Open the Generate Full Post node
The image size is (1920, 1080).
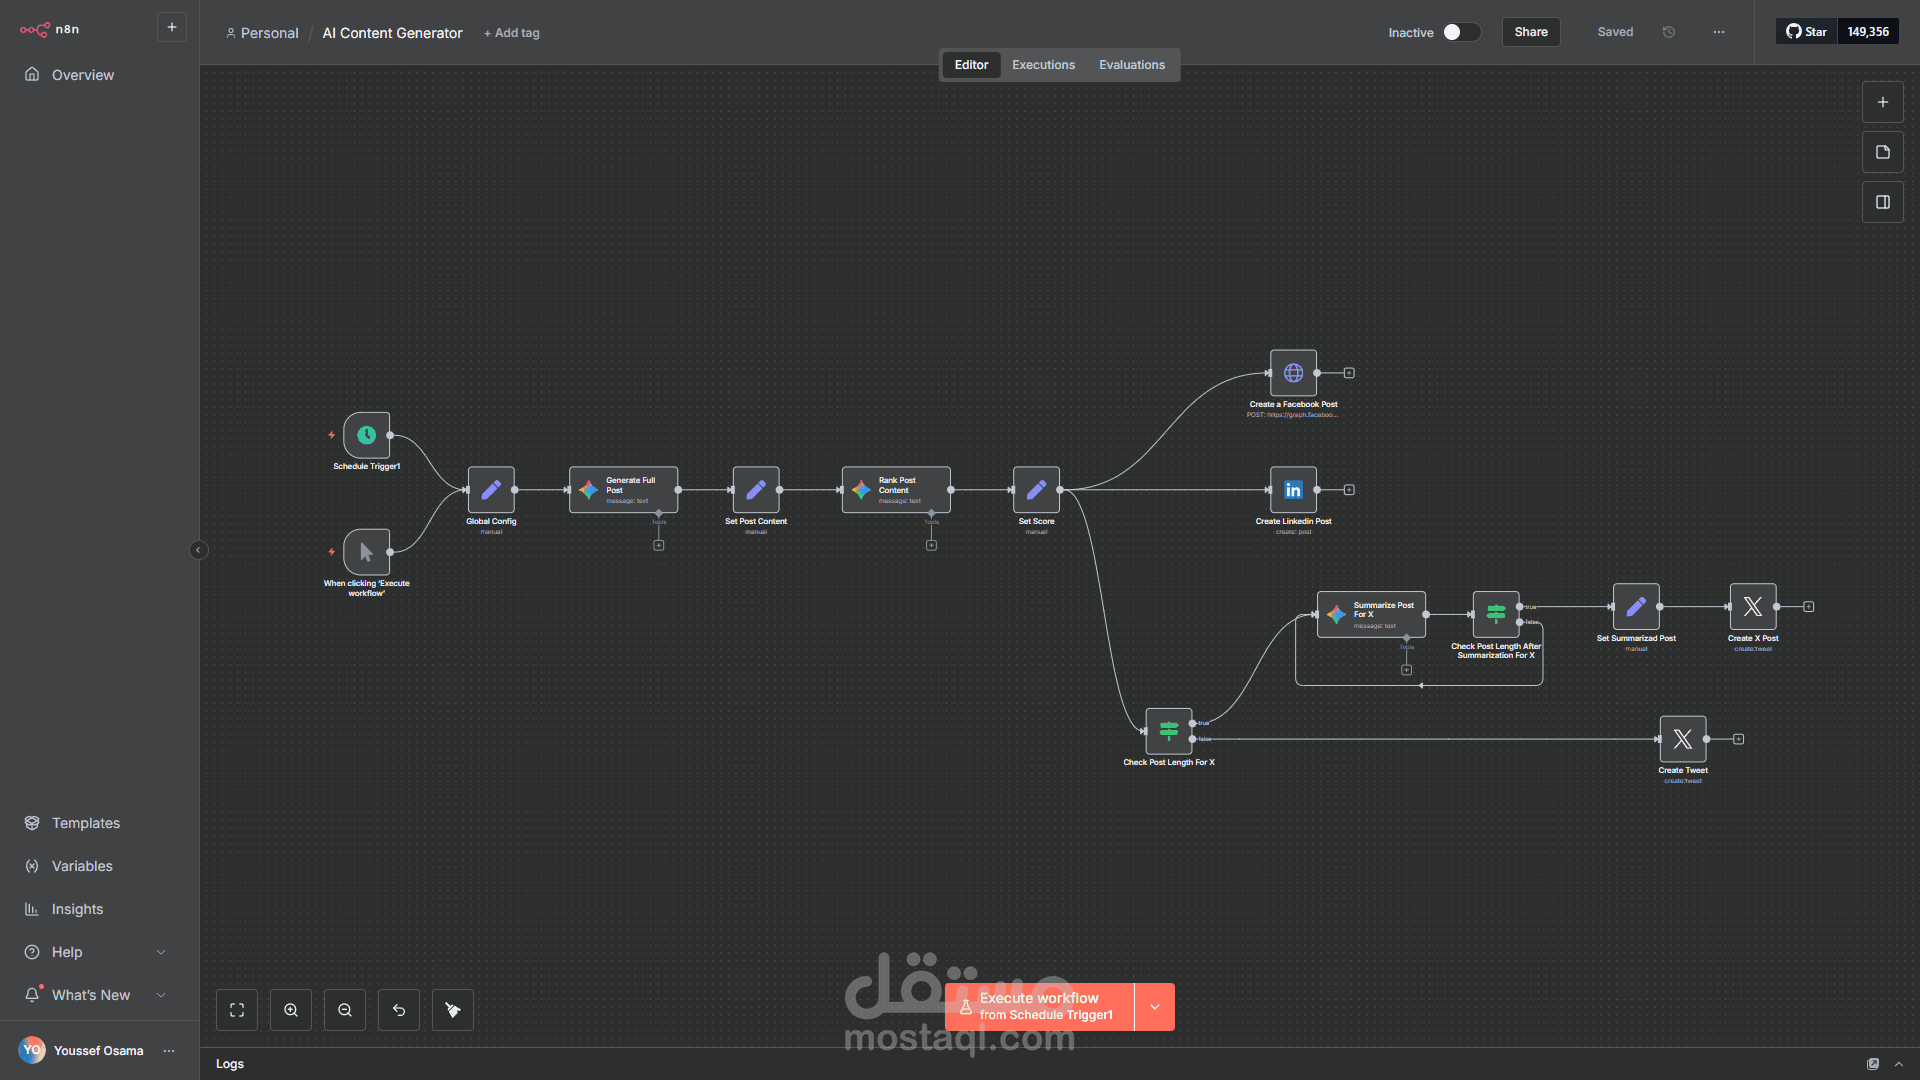pos(623,490)
